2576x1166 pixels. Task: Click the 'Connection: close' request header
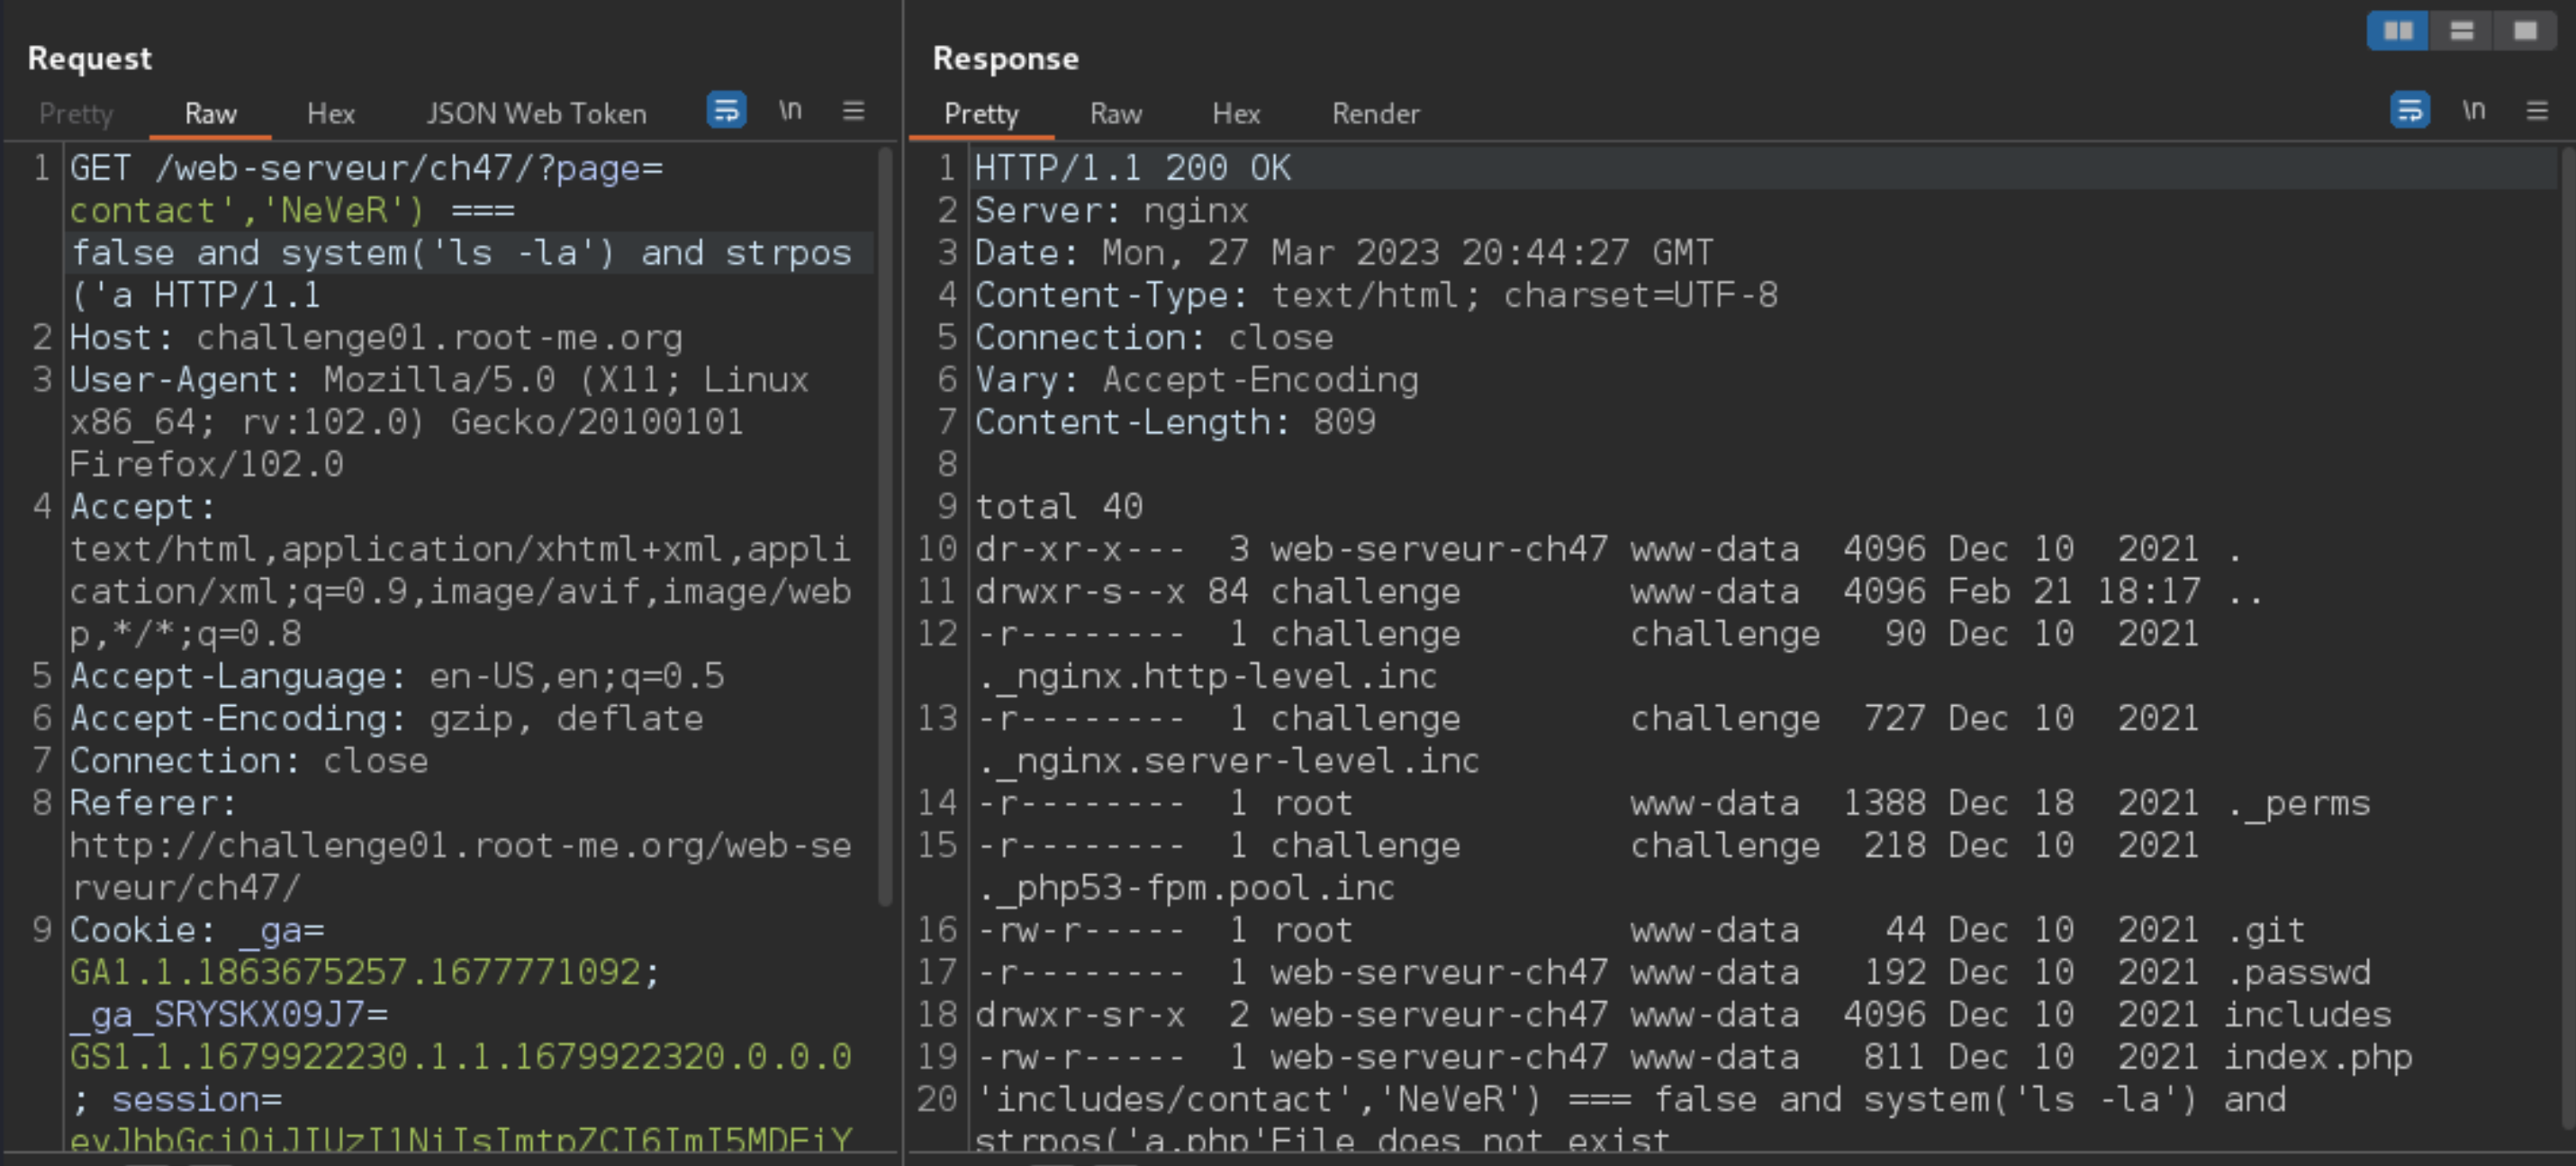click(x=249, y=761)
